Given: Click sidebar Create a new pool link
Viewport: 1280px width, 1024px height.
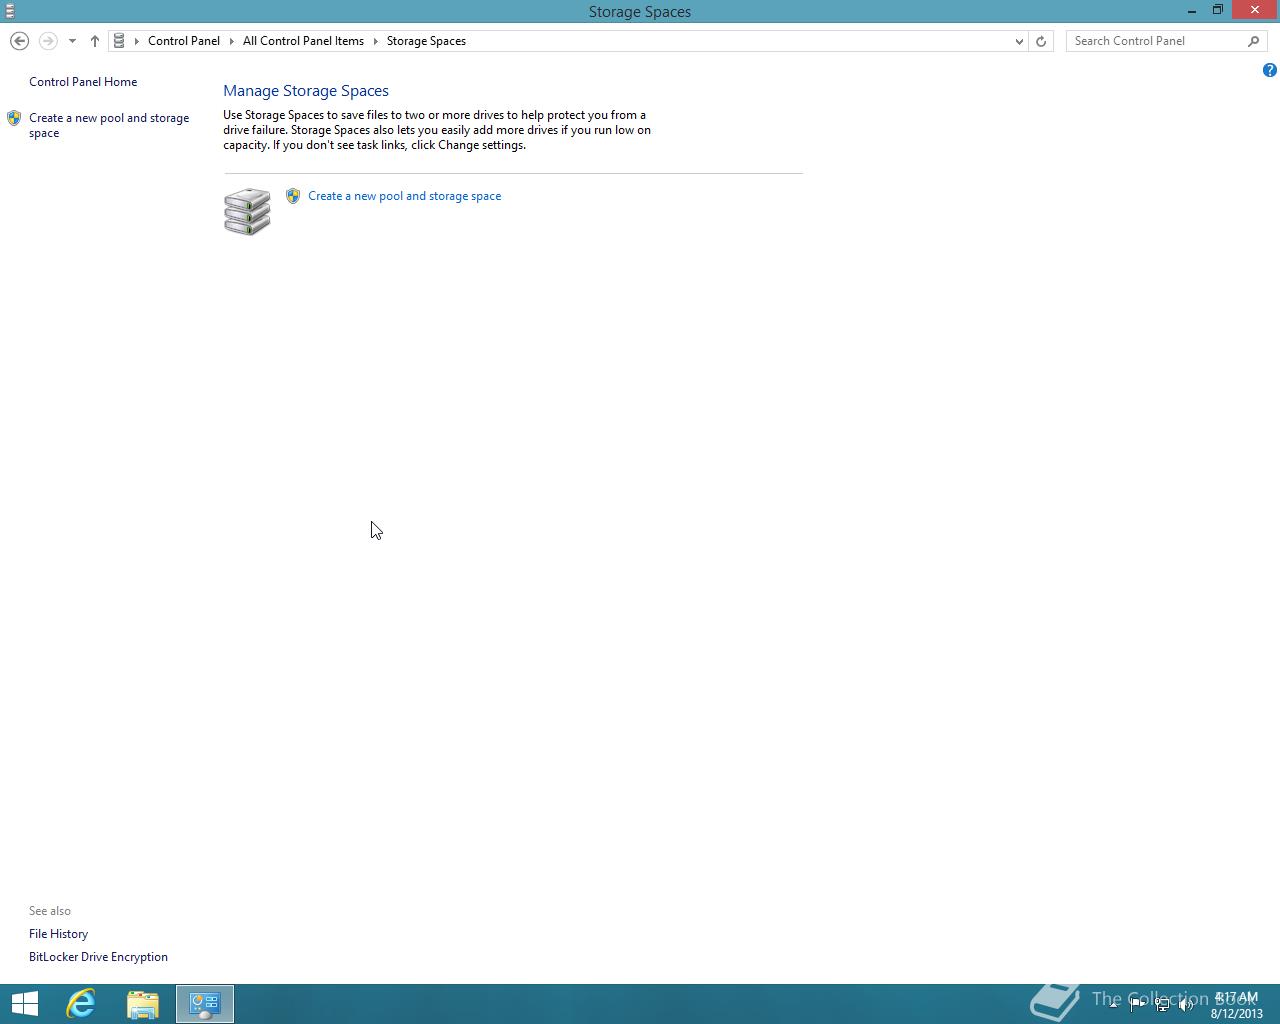Looking at the screenshot, I should [109, 125].
